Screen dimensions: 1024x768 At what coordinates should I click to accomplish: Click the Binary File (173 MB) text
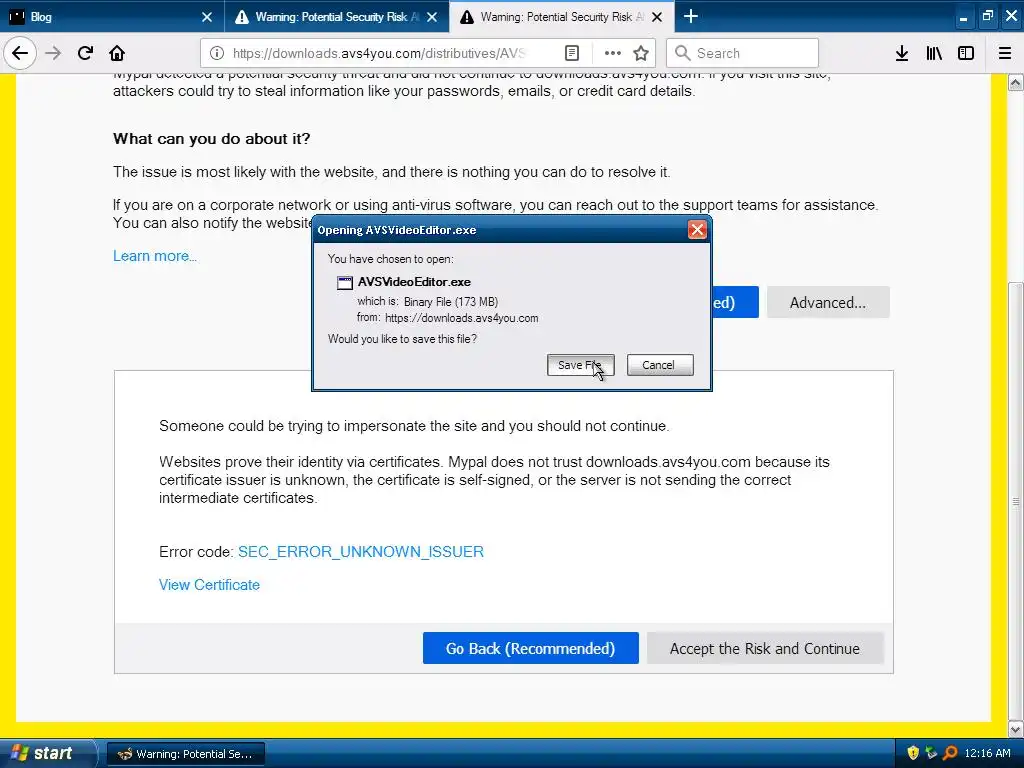(451, 302)
